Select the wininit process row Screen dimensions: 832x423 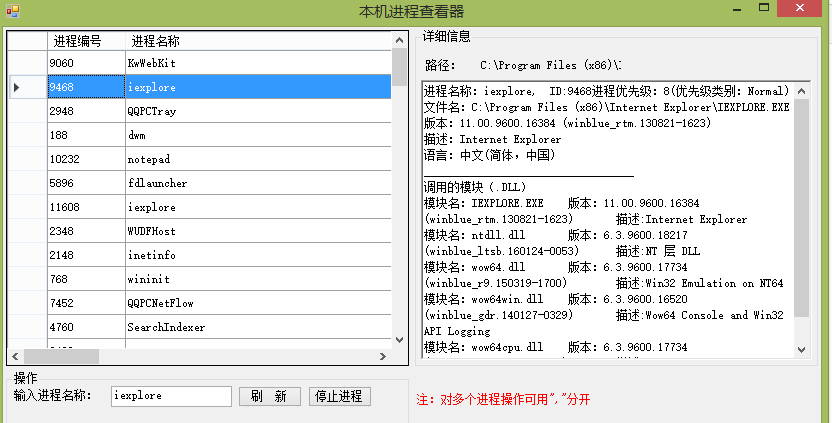tap(258, 279)
